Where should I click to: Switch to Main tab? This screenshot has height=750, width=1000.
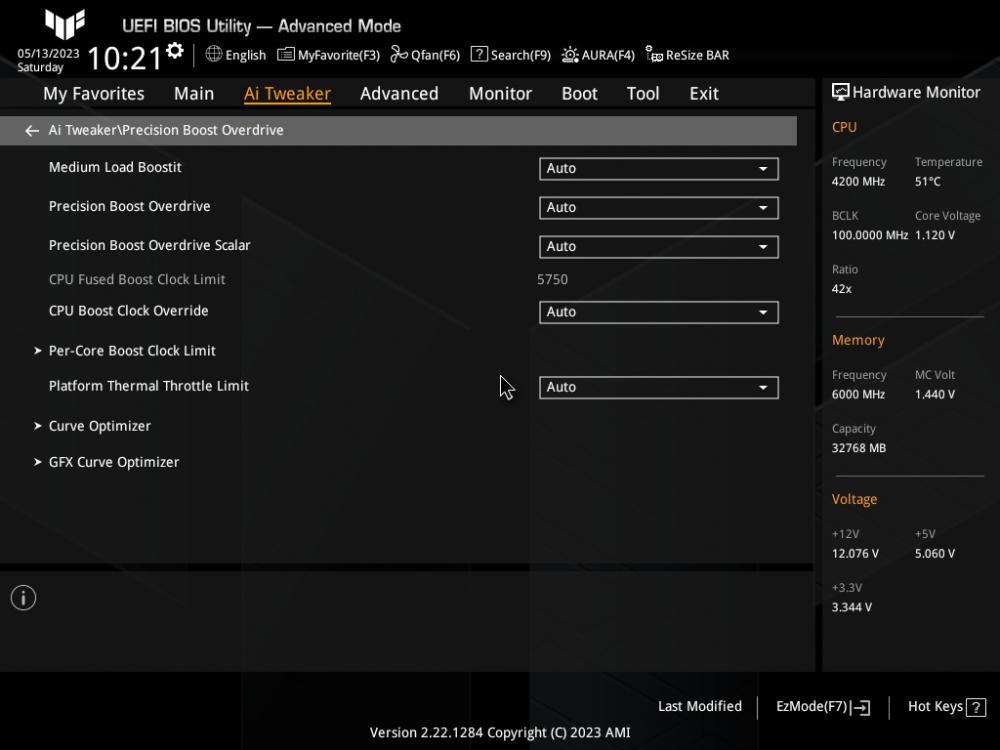(x=194, y=94)
